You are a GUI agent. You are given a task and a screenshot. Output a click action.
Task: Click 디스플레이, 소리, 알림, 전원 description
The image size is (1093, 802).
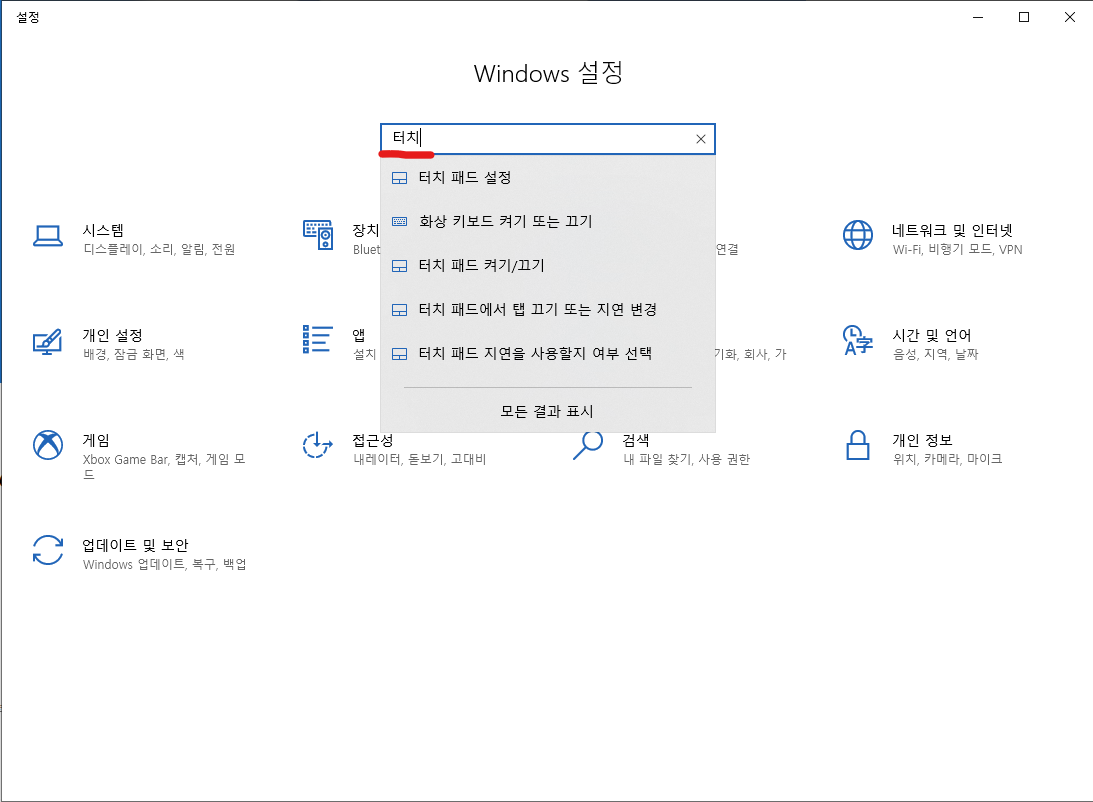click(x=159, y=249)
